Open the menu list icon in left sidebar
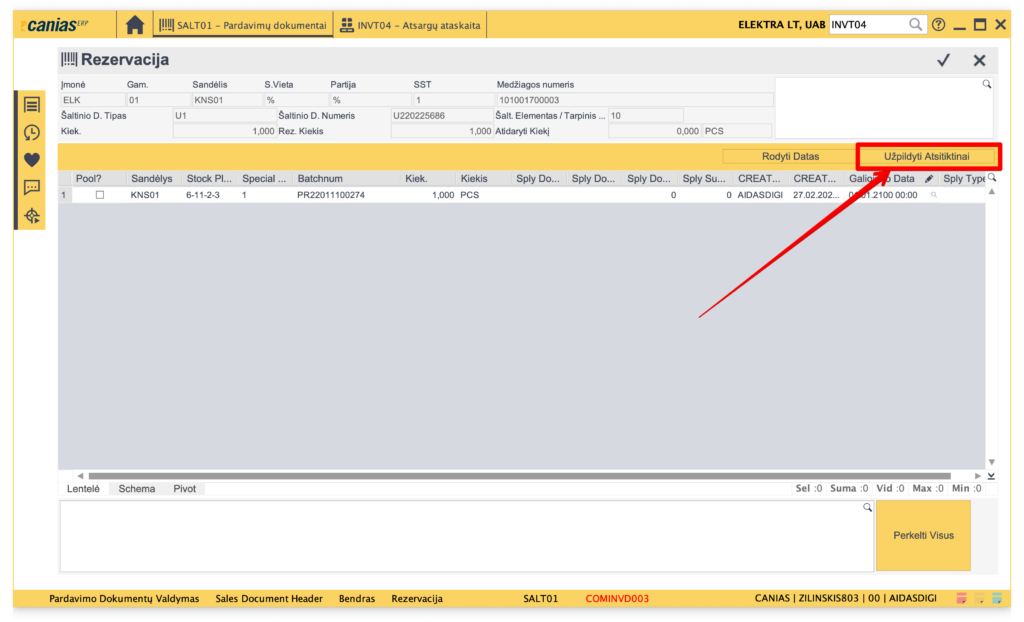The image size is (1024, 622). (x=32, y=105)
